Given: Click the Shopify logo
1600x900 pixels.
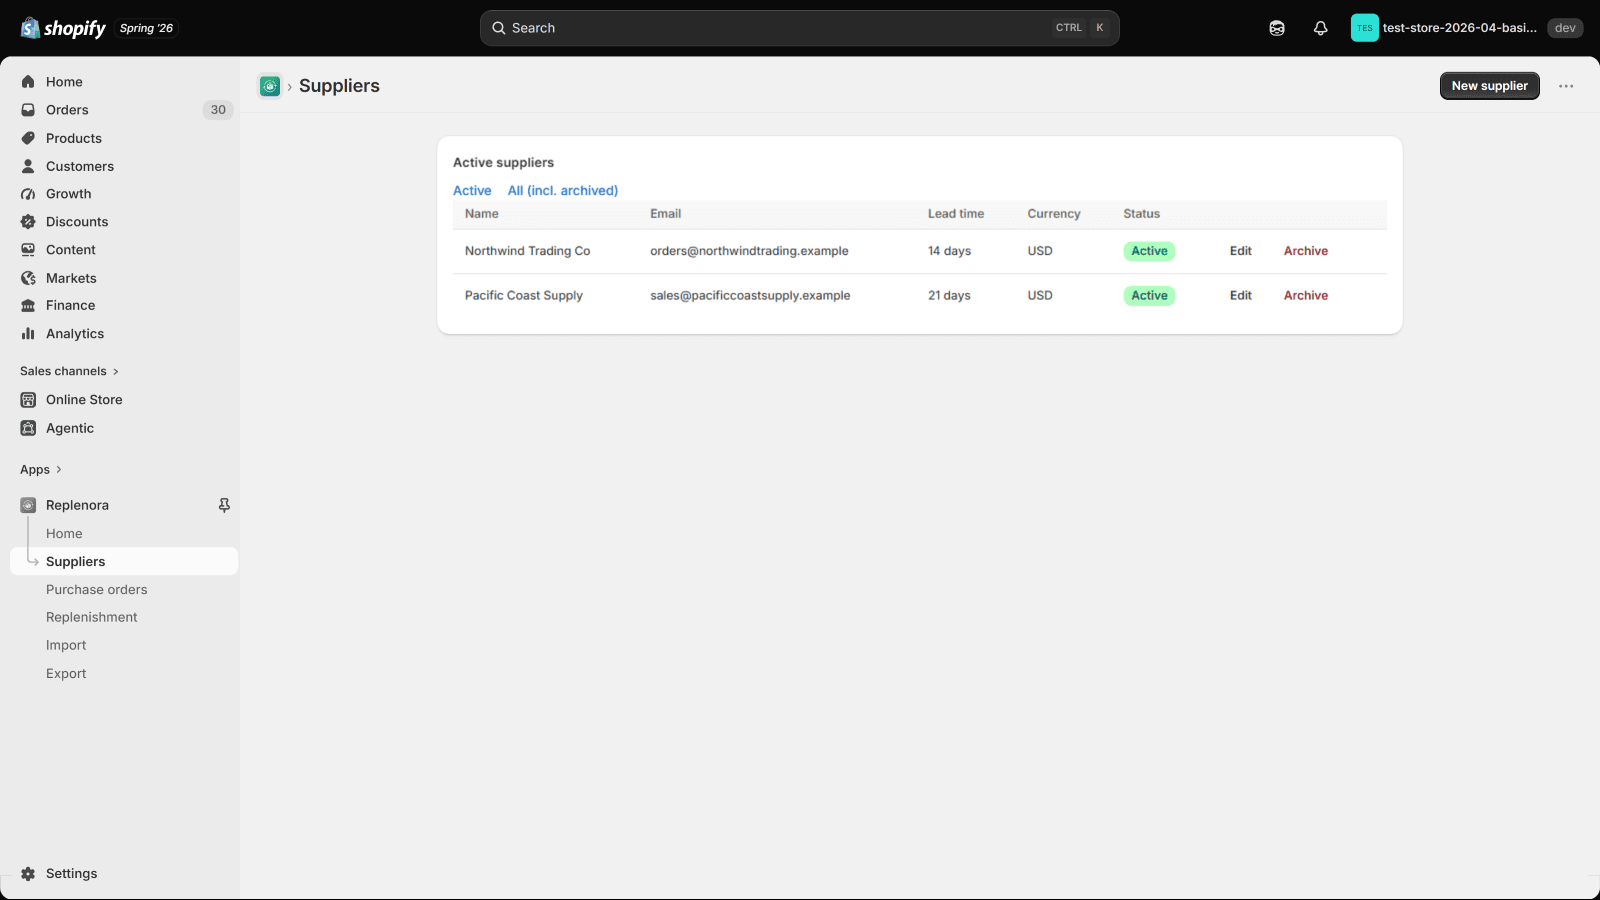Looking at the screenshot, I should click(63, 28).
